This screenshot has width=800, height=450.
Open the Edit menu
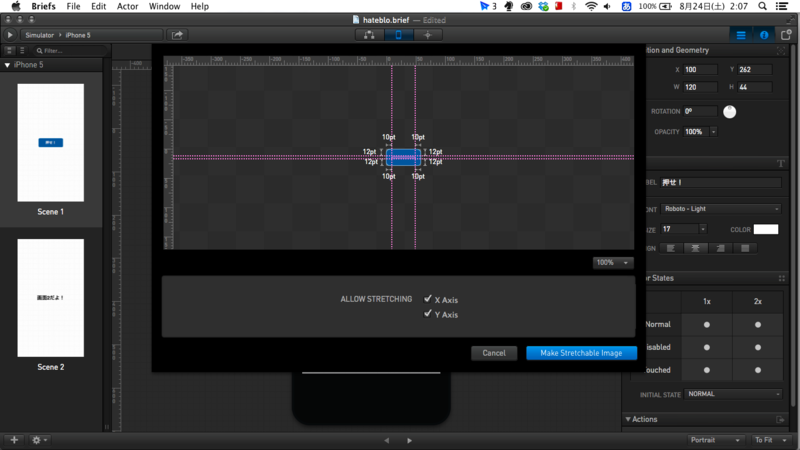click(98, 7)
